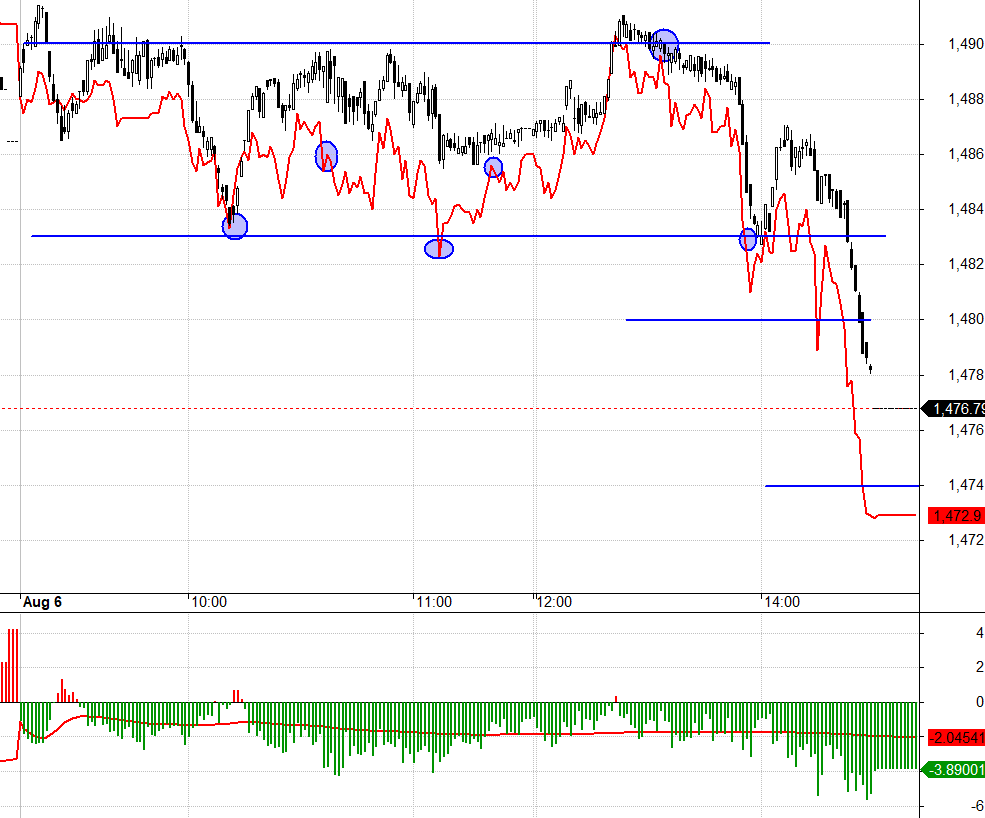The width and height of the screenshot is (985, 818).
Task: Select the 12:00 time axis label
Action: coord(555,602)
